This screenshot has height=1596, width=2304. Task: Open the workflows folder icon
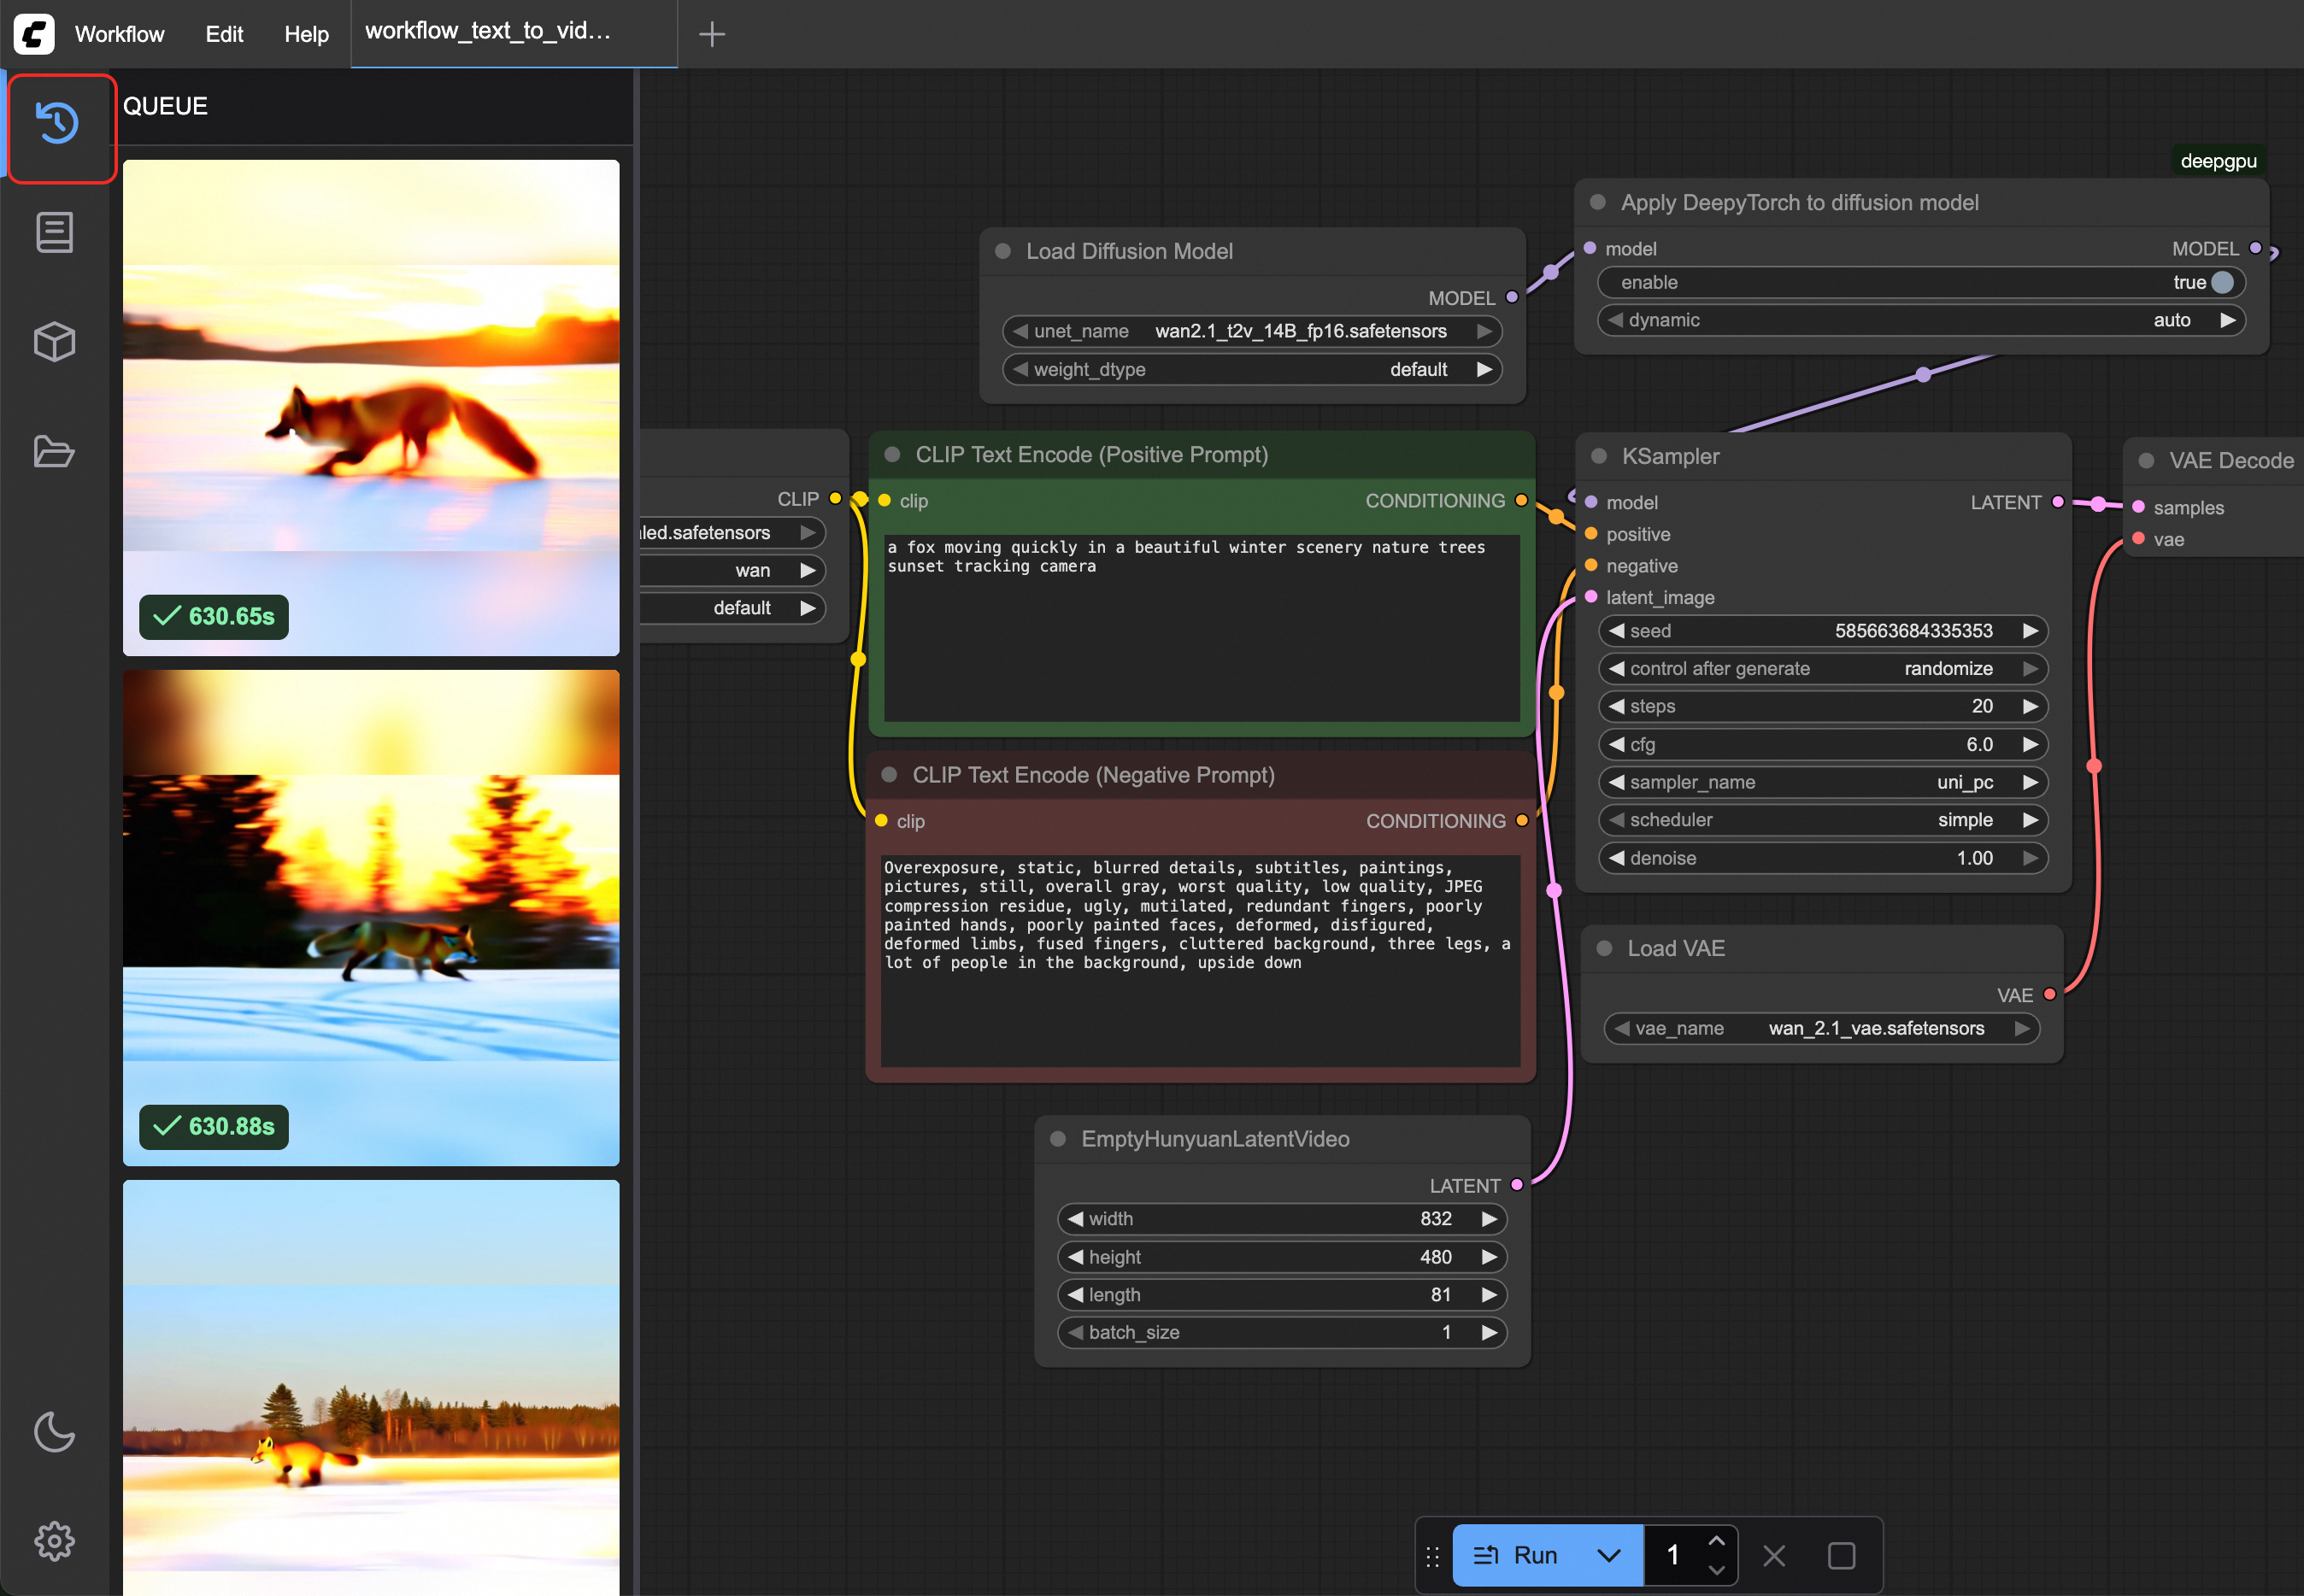coord(54,451)
